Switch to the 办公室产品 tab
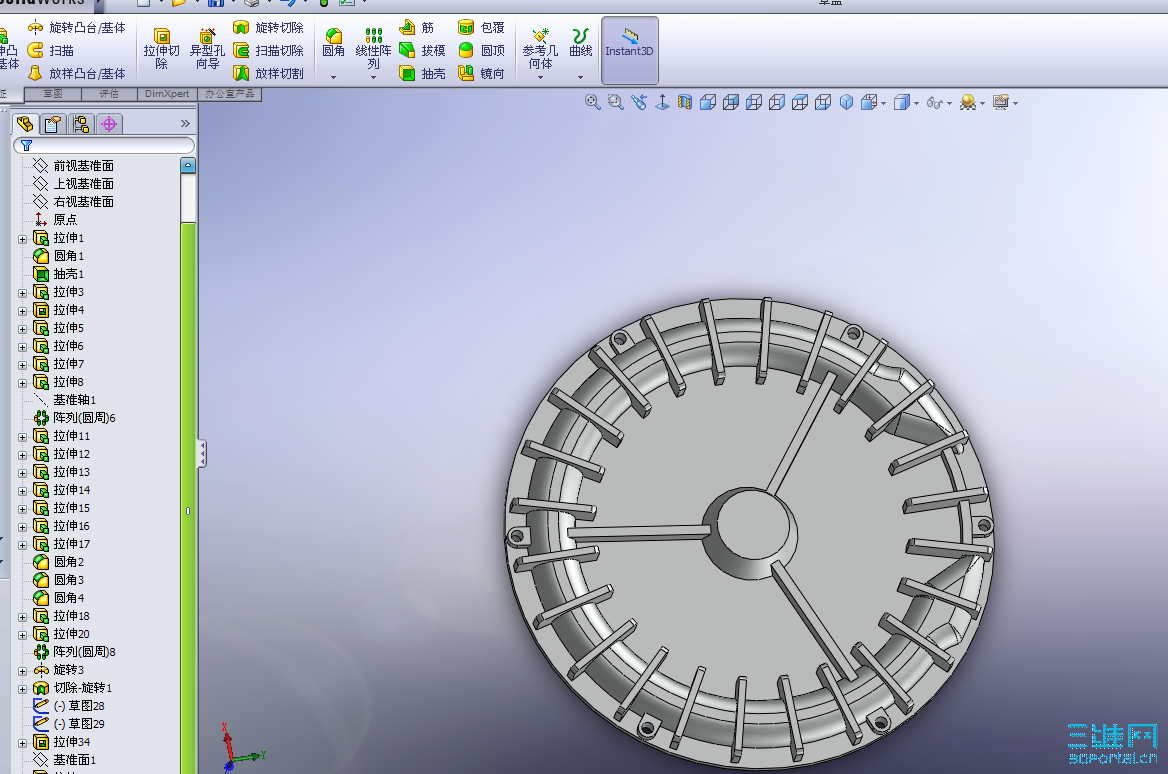This screenshot has width=1168, height=774. (x=229, y=94)
